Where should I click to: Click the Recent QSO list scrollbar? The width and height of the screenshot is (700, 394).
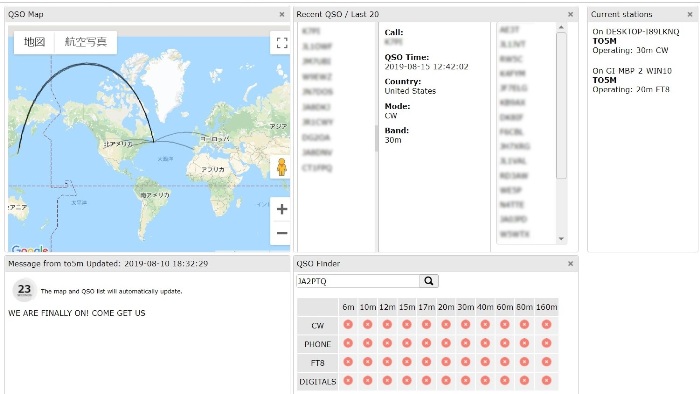click(561, 106)
